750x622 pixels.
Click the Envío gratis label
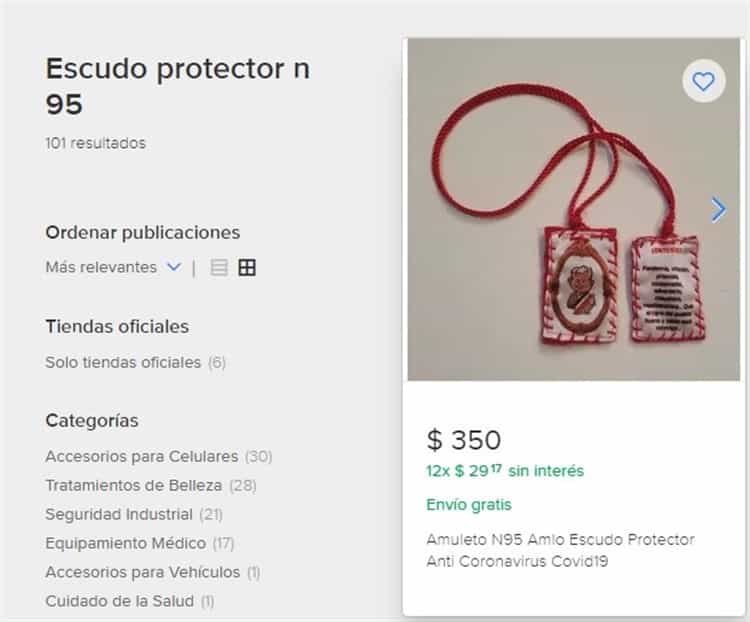(469, 504)
